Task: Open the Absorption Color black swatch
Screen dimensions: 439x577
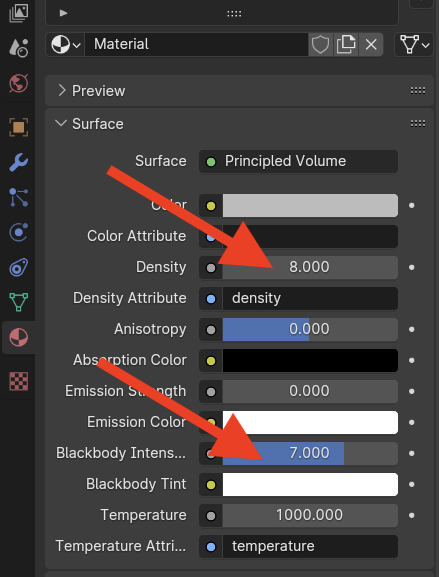Action: coord(310,361)
